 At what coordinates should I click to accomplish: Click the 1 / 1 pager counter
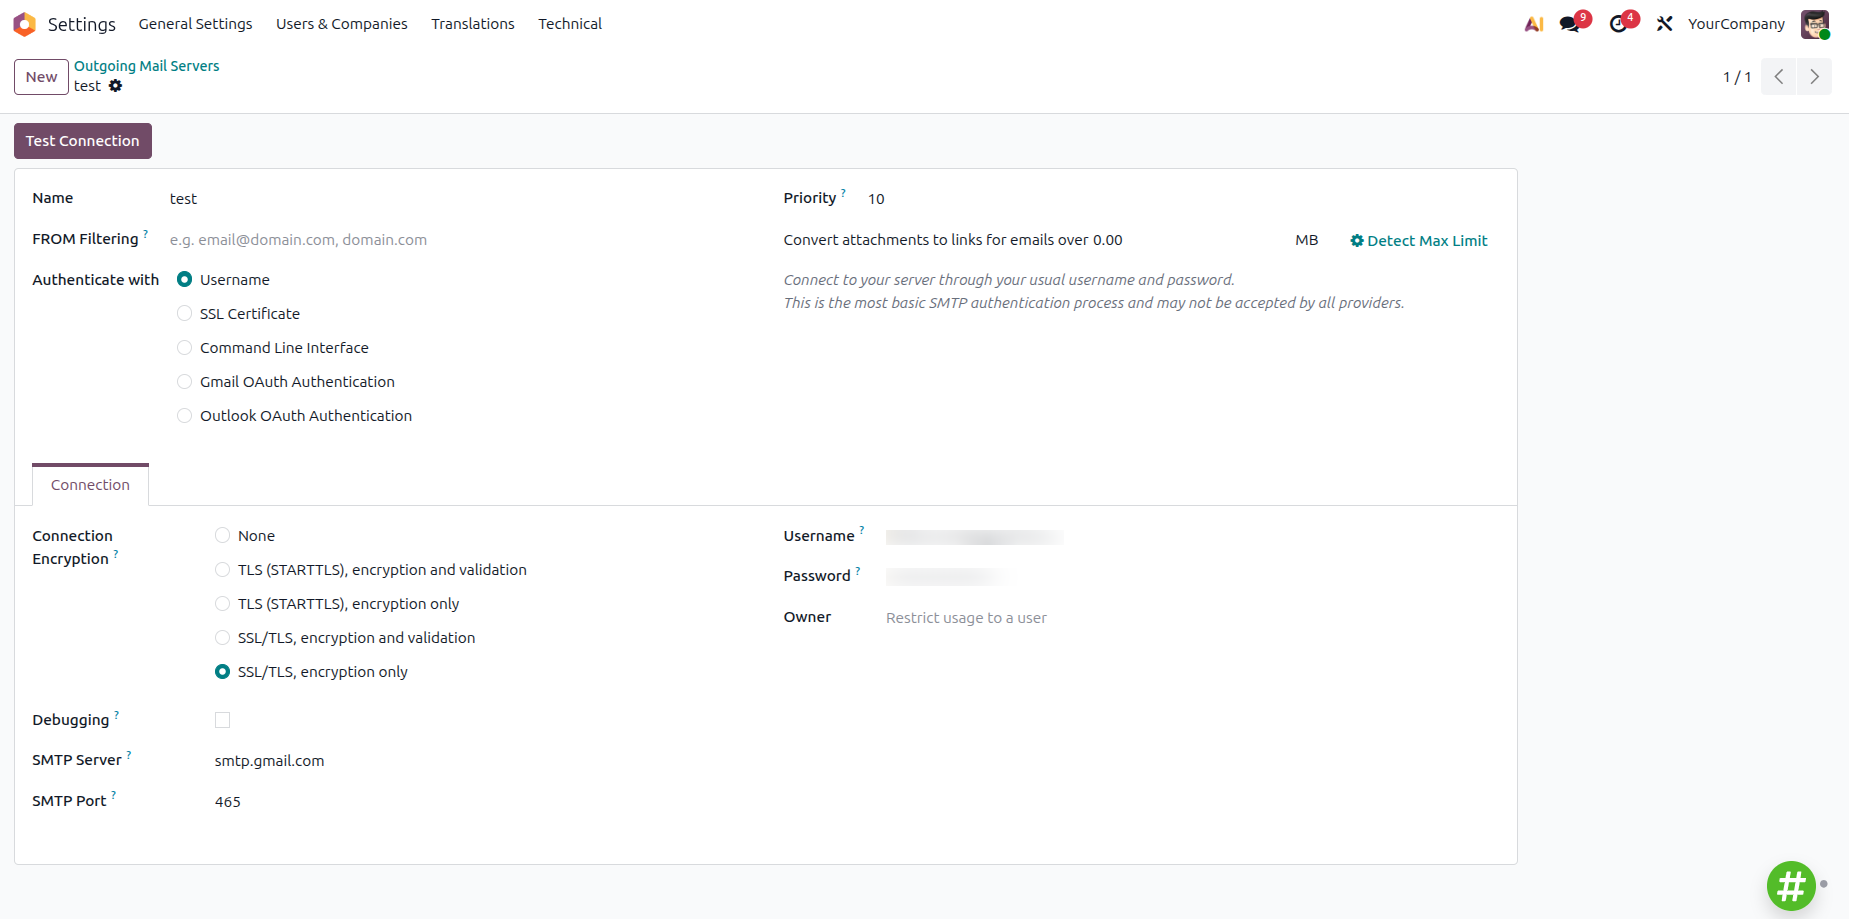coord(1737,77)
